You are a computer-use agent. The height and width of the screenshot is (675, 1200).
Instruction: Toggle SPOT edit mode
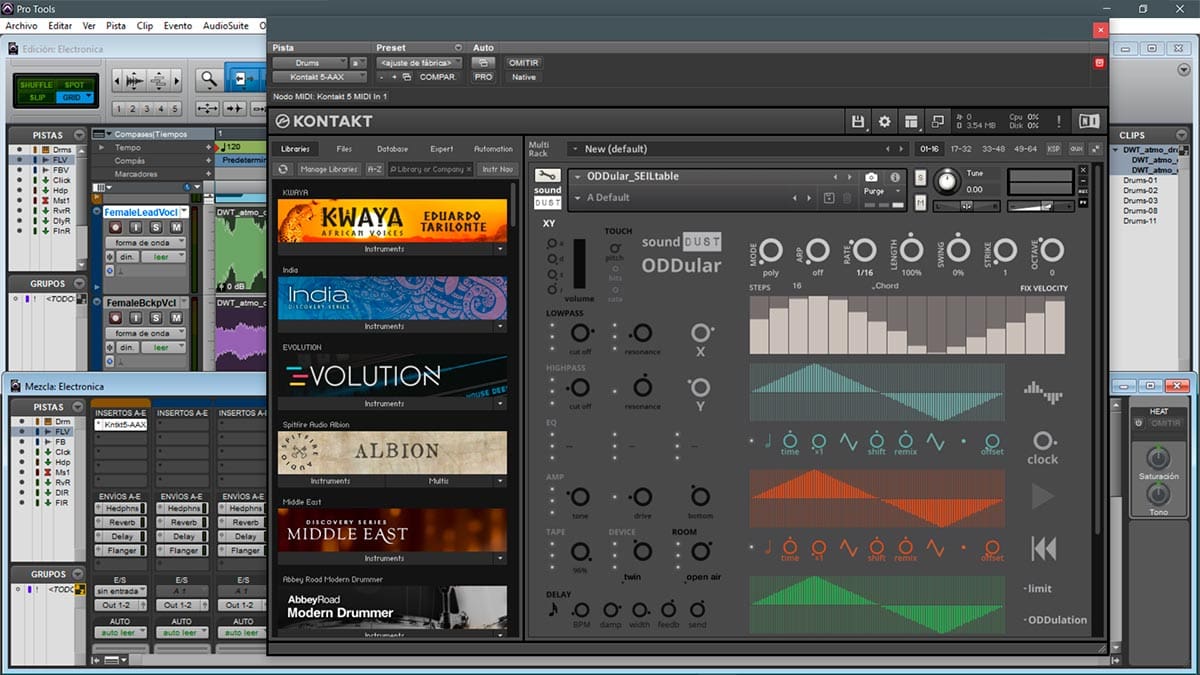74,85
